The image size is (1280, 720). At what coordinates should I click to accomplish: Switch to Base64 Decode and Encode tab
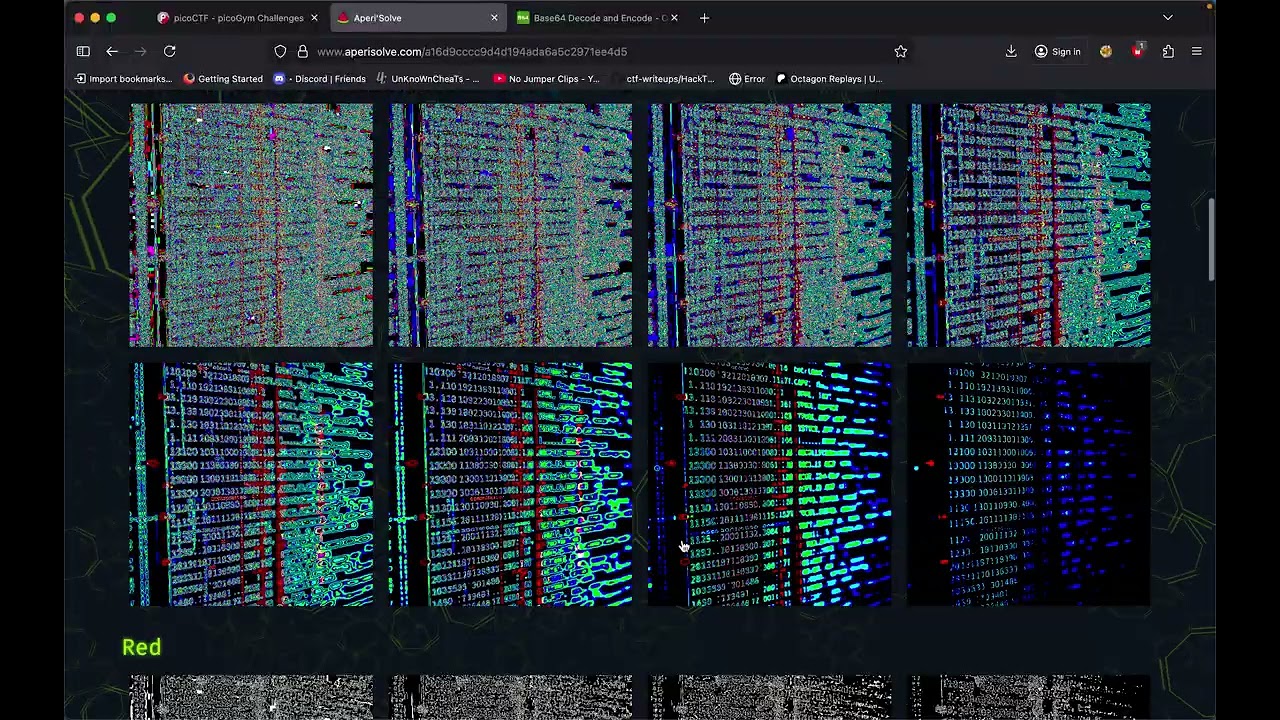[x=597, y=18]
